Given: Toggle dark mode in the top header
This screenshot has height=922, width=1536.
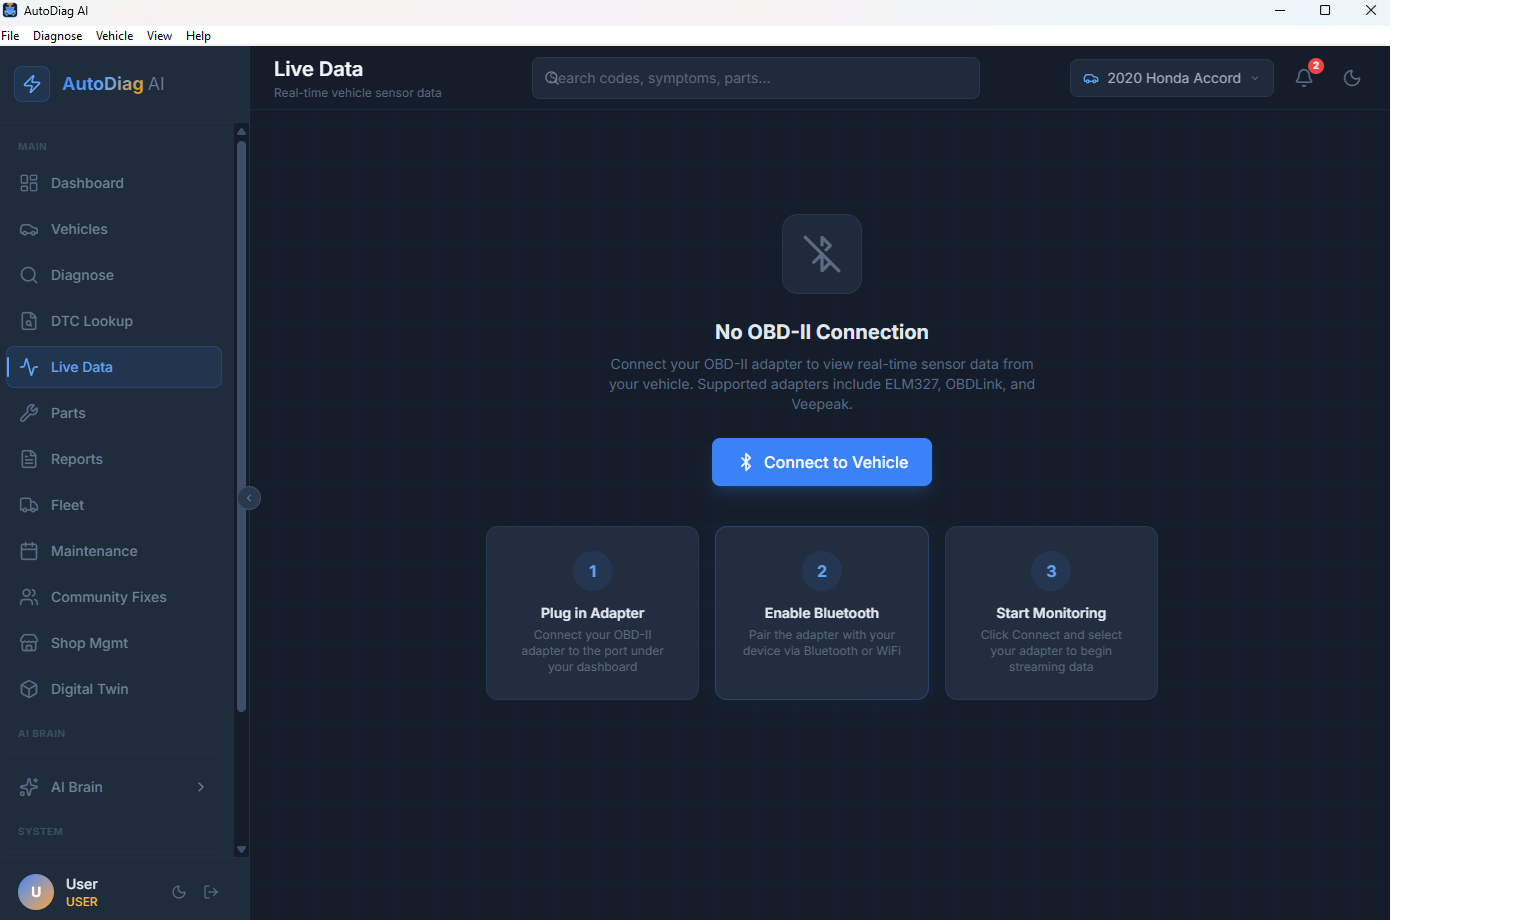Looking at the screenshot, I should click(x=1352, y=78).
